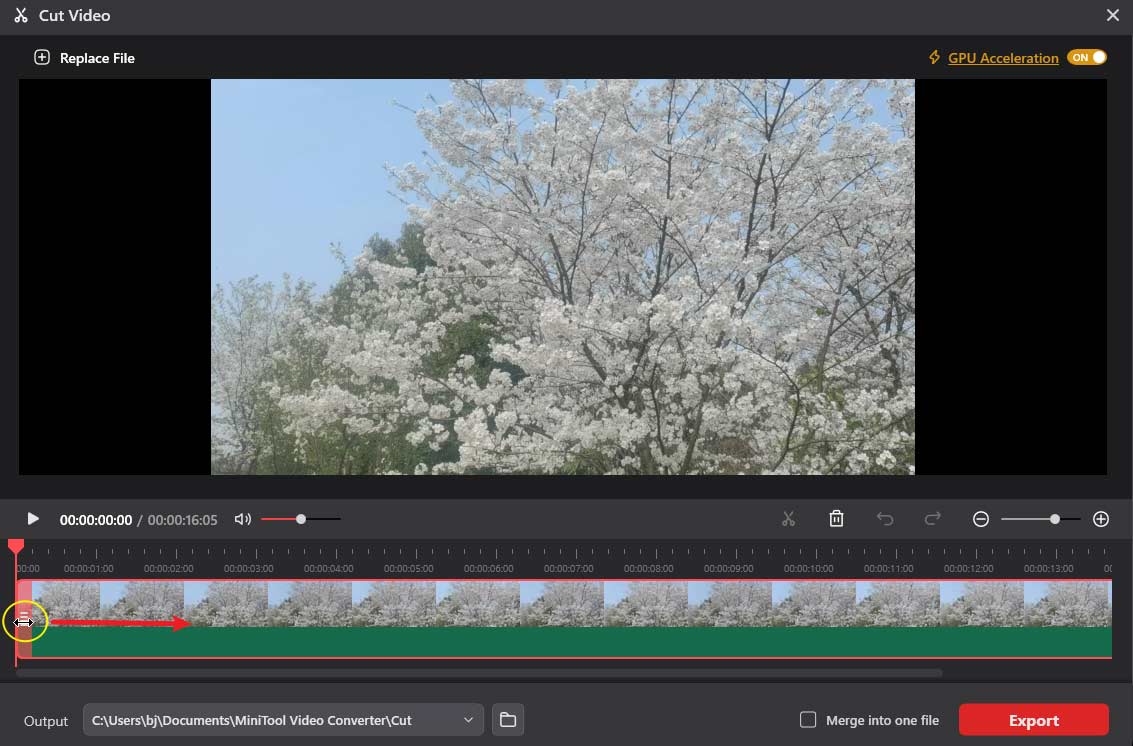Delete segment with trash icon
The width and height of the screenshot is (1133, 746).
coord(836,518)
